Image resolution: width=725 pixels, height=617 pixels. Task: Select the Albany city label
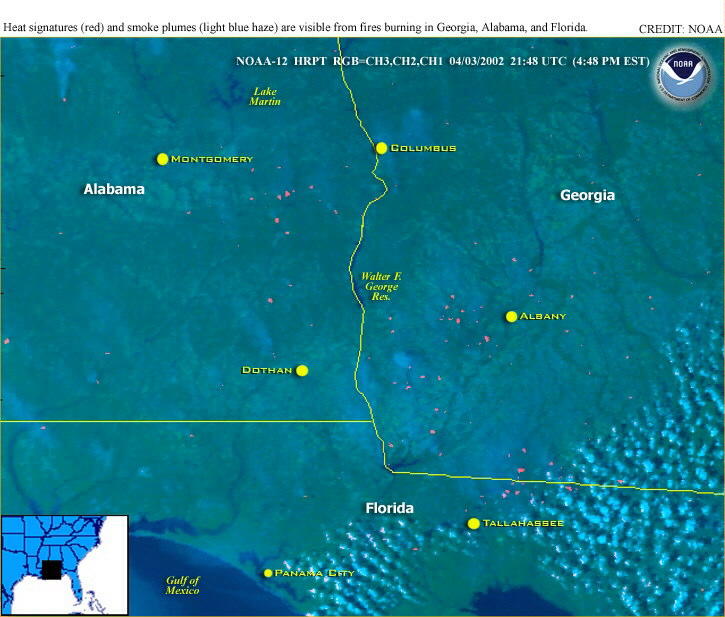click(x=543, y=316)
